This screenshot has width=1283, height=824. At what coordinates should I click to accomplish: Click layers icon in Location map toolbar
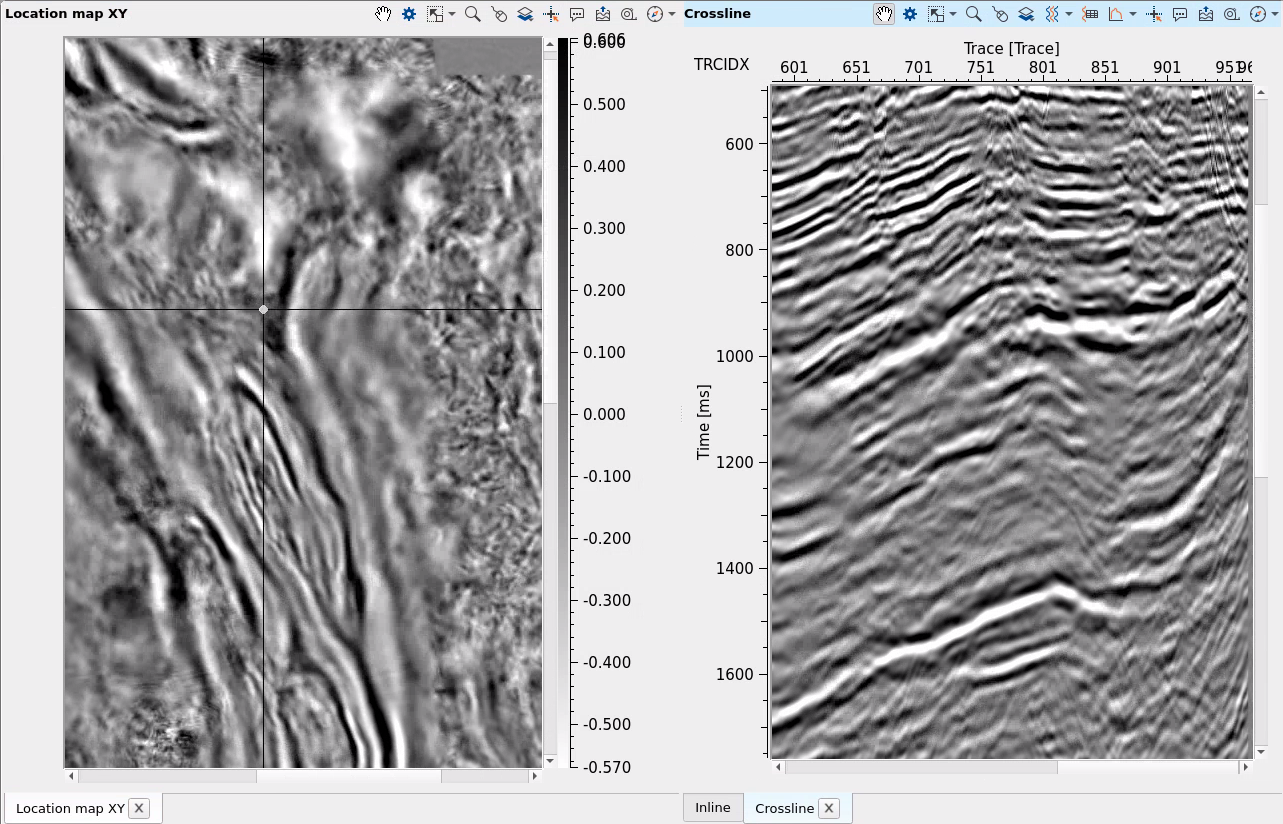coord(525,14)
